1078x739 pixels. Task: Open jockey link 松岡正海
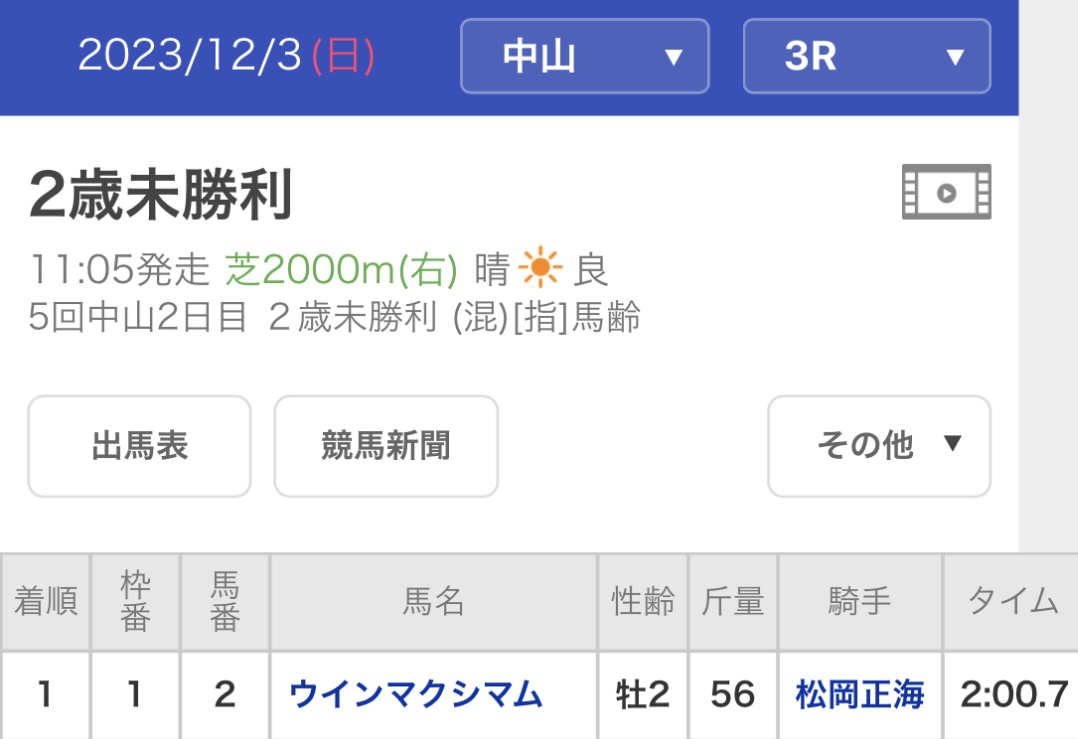pyautogui.click(x=860, y=694)
